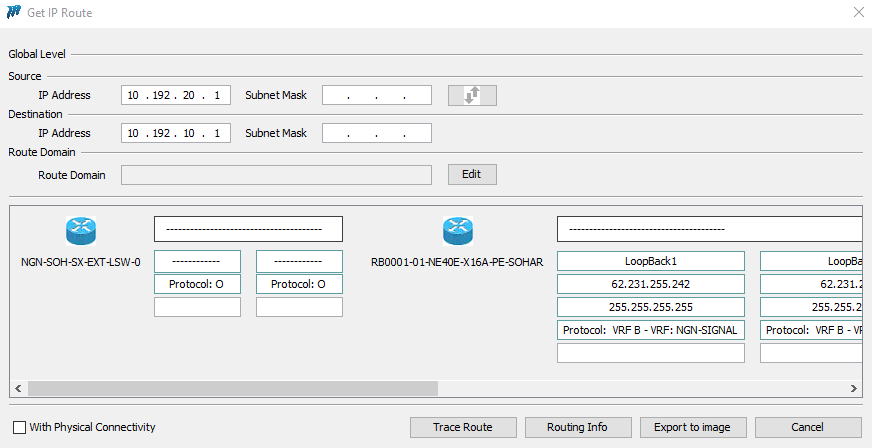Focus the Destination Subnet Mask field

point(376,133)
